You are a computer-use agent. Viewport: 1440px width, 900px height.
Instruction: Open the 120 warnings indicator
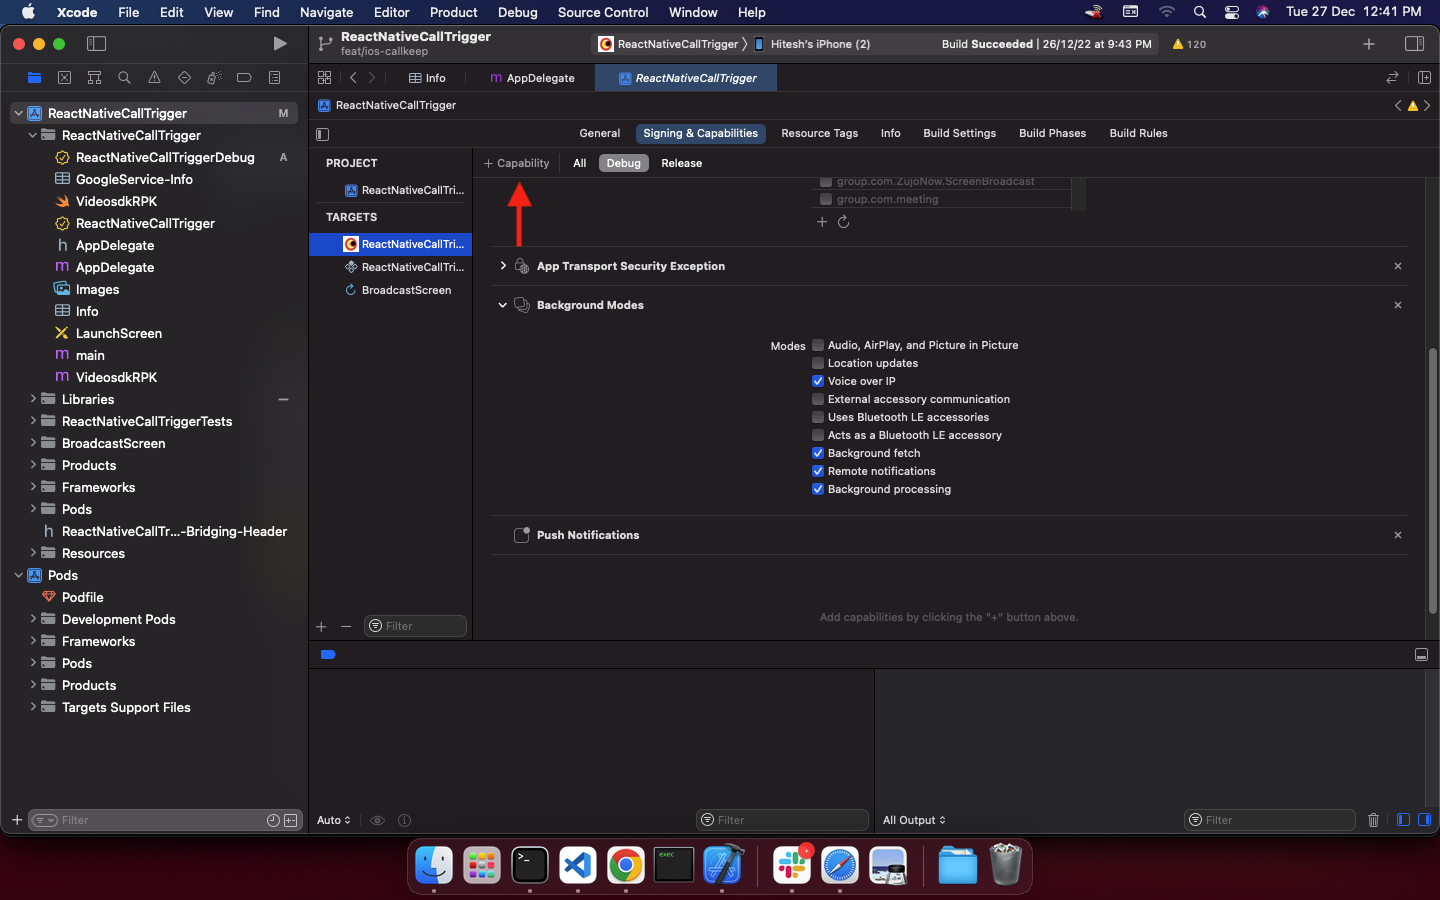1189,44
